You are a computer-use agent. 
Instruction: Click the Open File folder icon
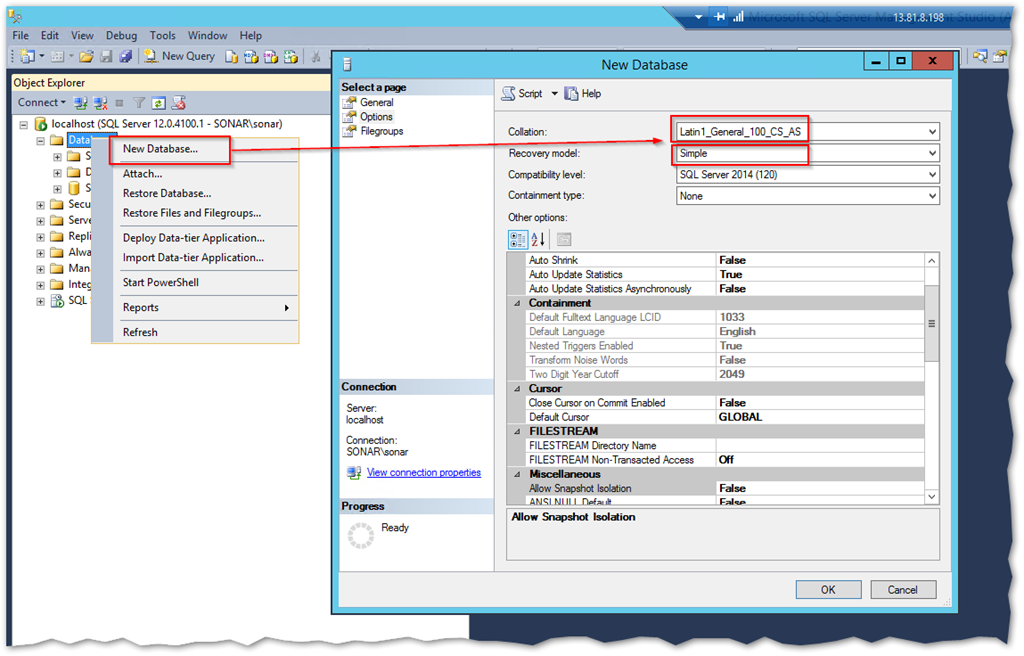click(x=86, y=57)
